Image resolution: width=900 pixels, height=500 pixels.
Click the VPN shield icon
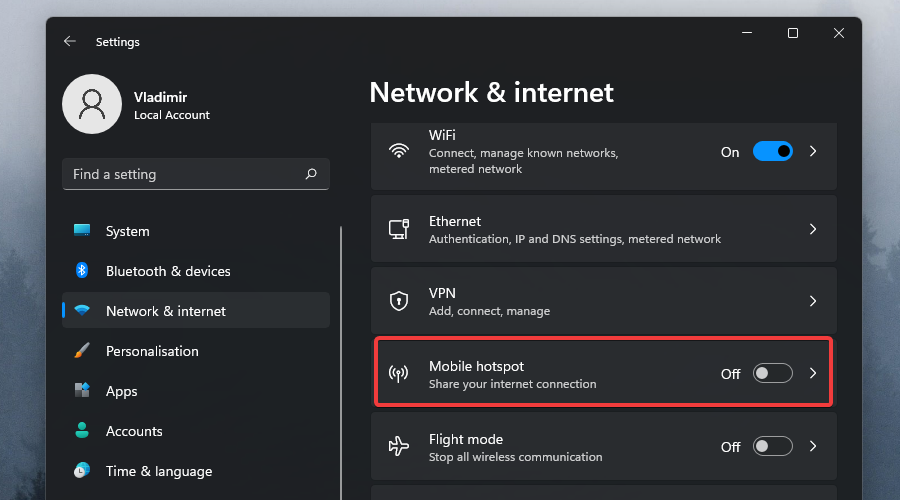(399, 301)
